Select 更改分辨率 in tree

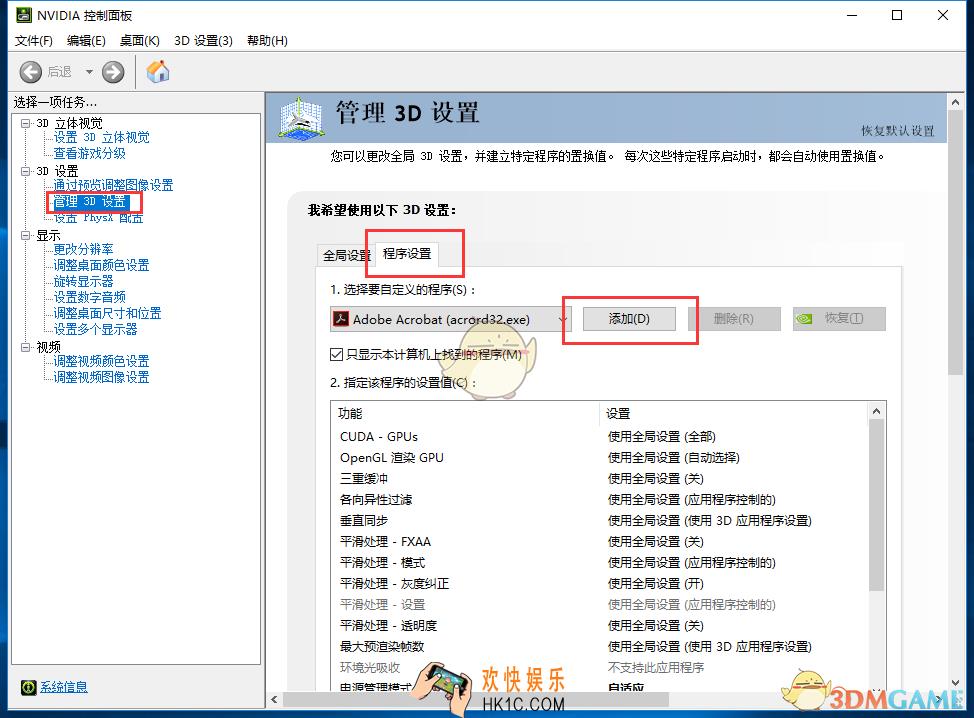83,250
